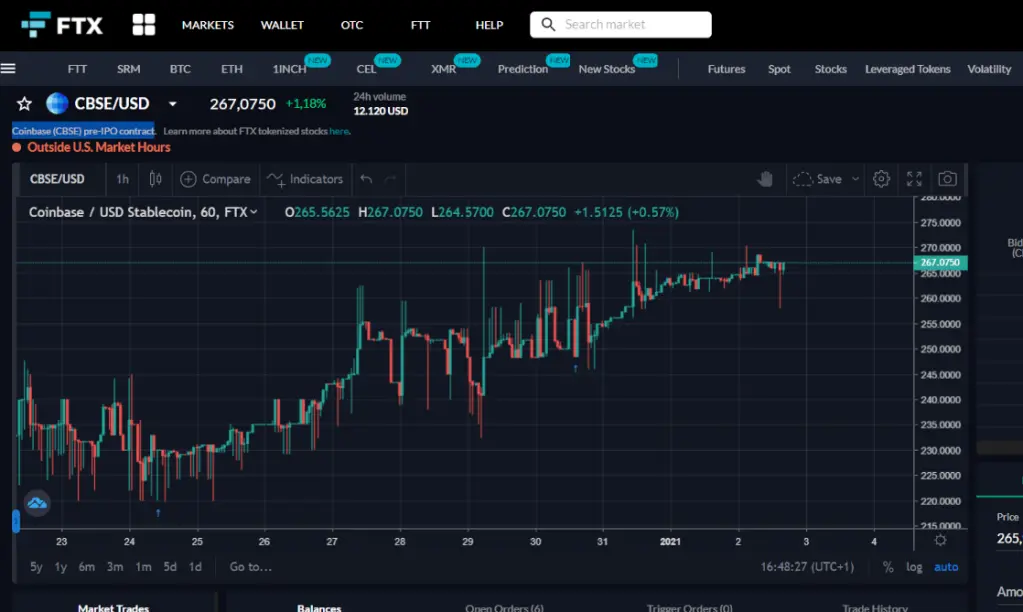1023x612 pixels.
Task: Switch to the Trigger Orders (0) tab
Action: (x=690, y=607)
